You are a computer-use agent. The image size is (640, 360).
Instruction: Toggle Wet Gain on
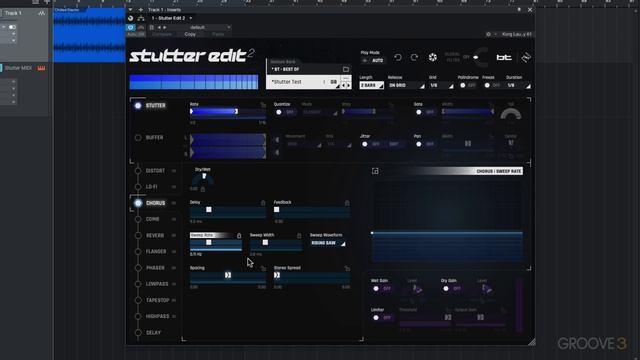pyautogui.click(x=382, y=289)
